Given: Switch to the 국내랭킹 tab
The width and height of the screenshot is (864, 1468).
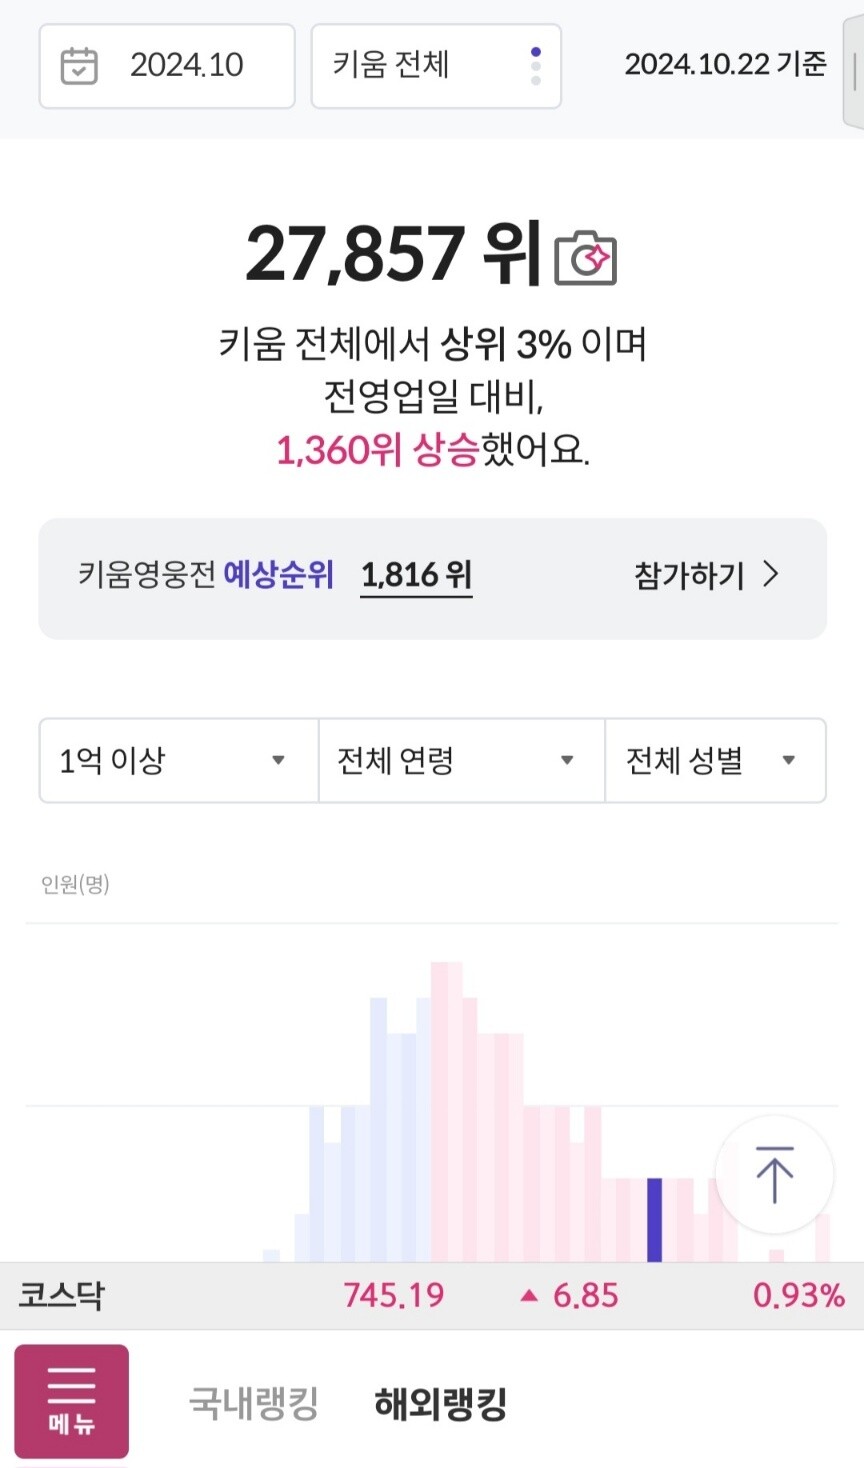Looking at the screenshot, I should pos(254,1403).
